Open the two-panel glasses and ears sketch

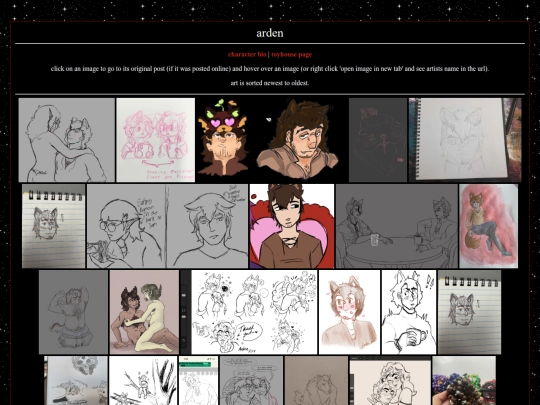coord(167,226)
